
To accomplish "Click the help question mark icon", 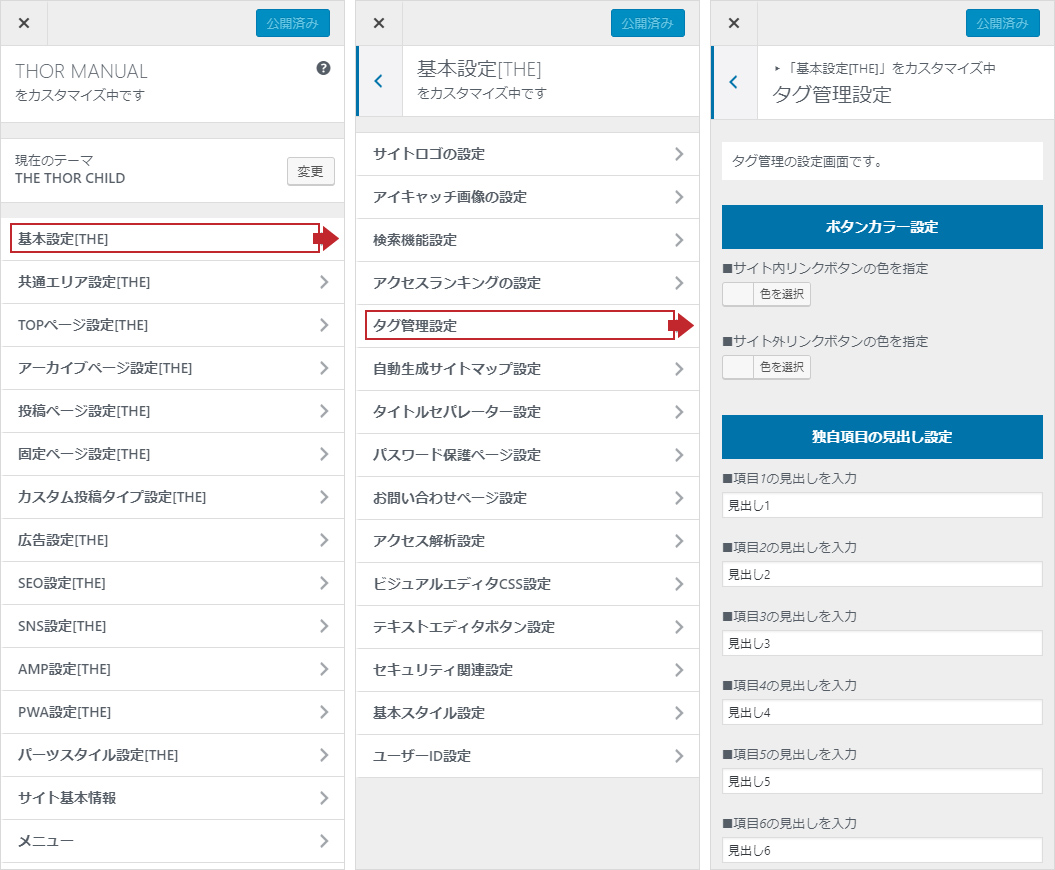I will pos(323,69).
